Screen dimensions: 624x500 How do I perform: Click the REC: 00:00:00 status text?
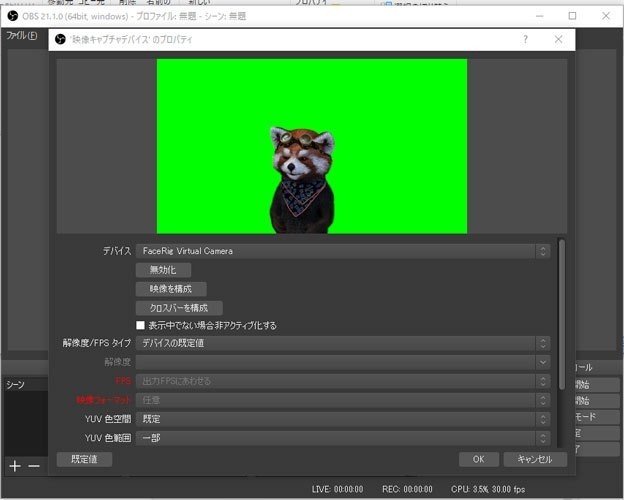407,489
